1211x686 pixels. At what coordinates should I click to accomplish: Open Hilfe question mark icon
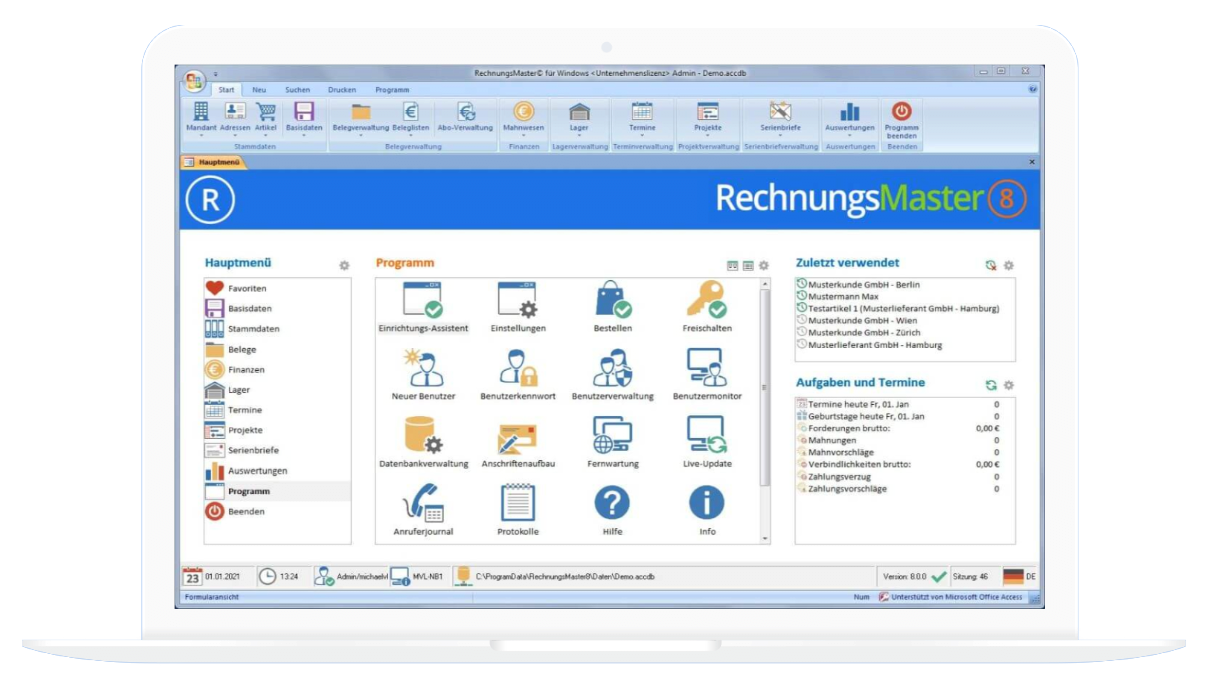pos(613,511)
